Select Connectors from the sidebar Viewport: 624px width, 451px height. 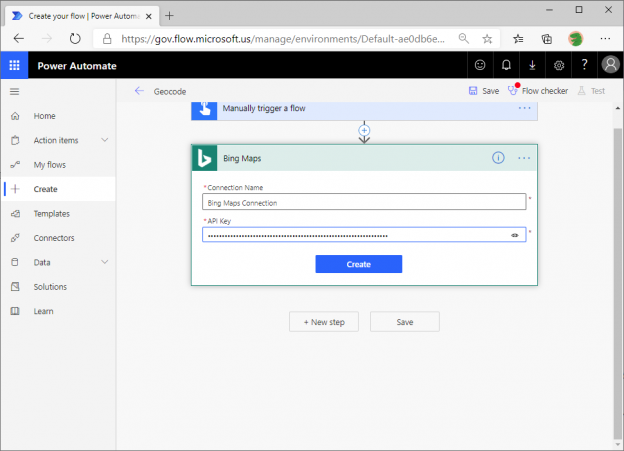53,238
